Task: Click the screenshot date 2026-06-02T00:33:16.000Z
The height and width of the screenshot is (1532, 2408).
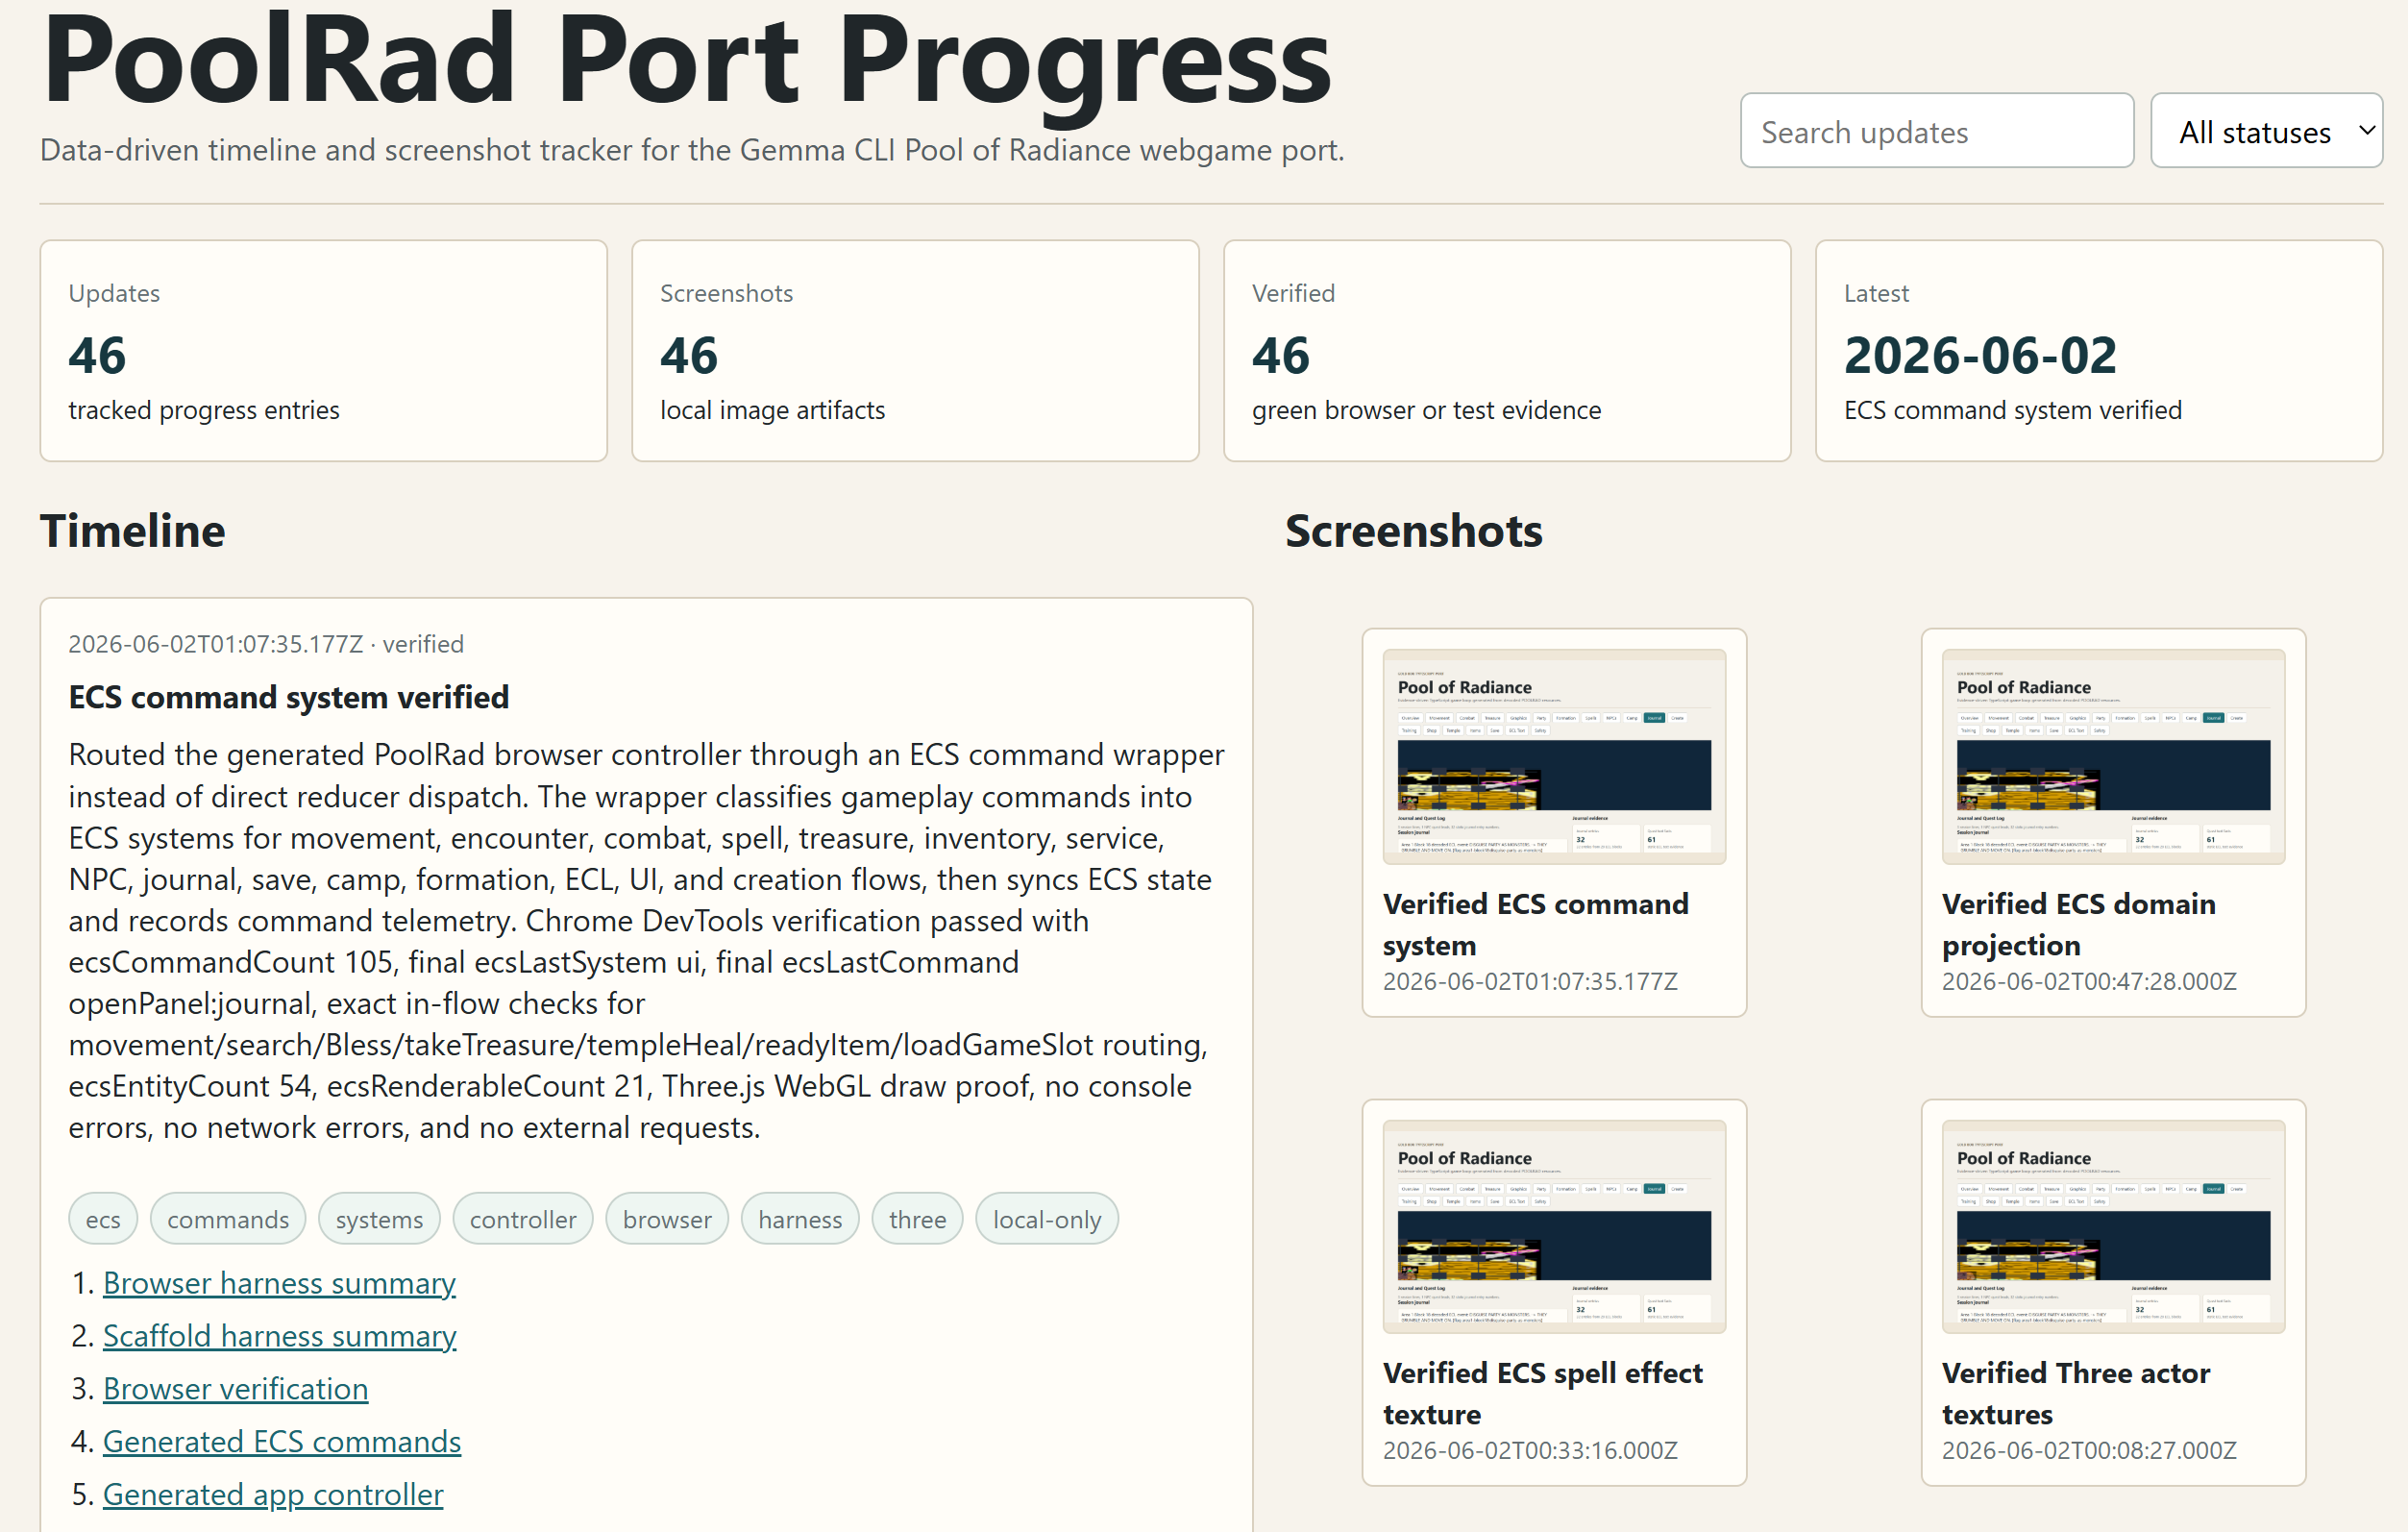Action: [x=1530, y=1450]
